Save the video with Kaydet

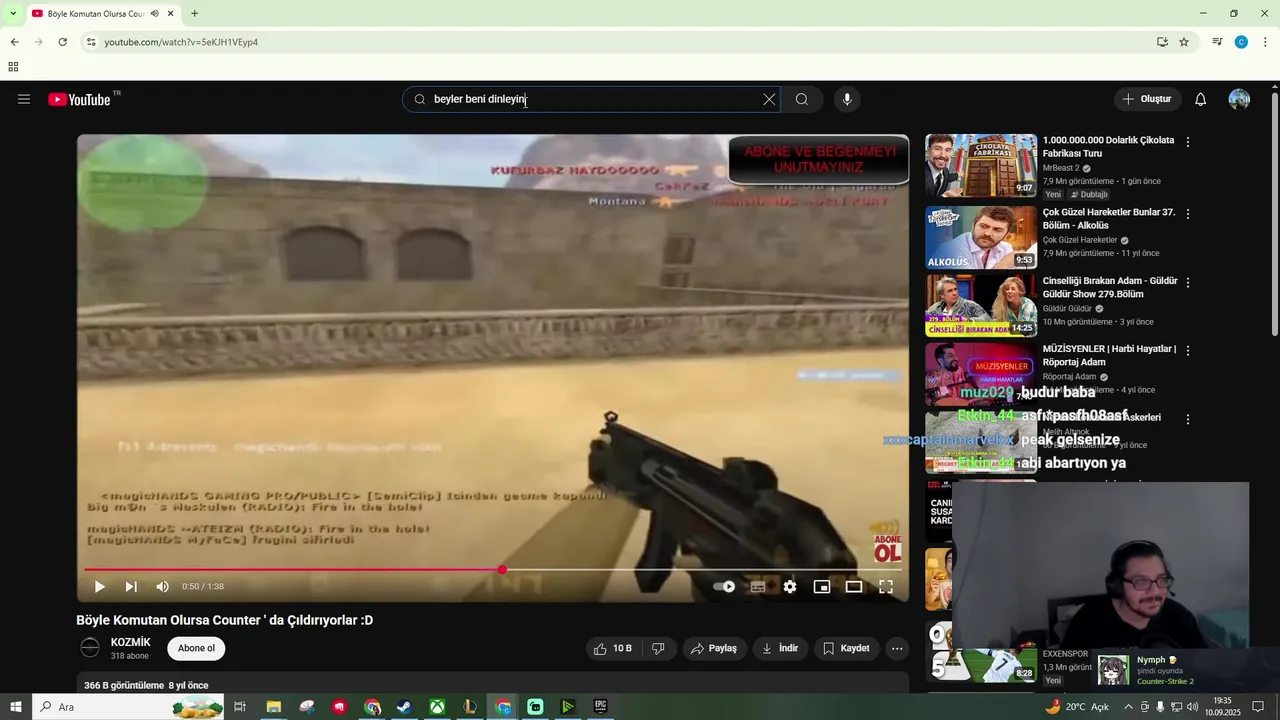pos(846,648)
